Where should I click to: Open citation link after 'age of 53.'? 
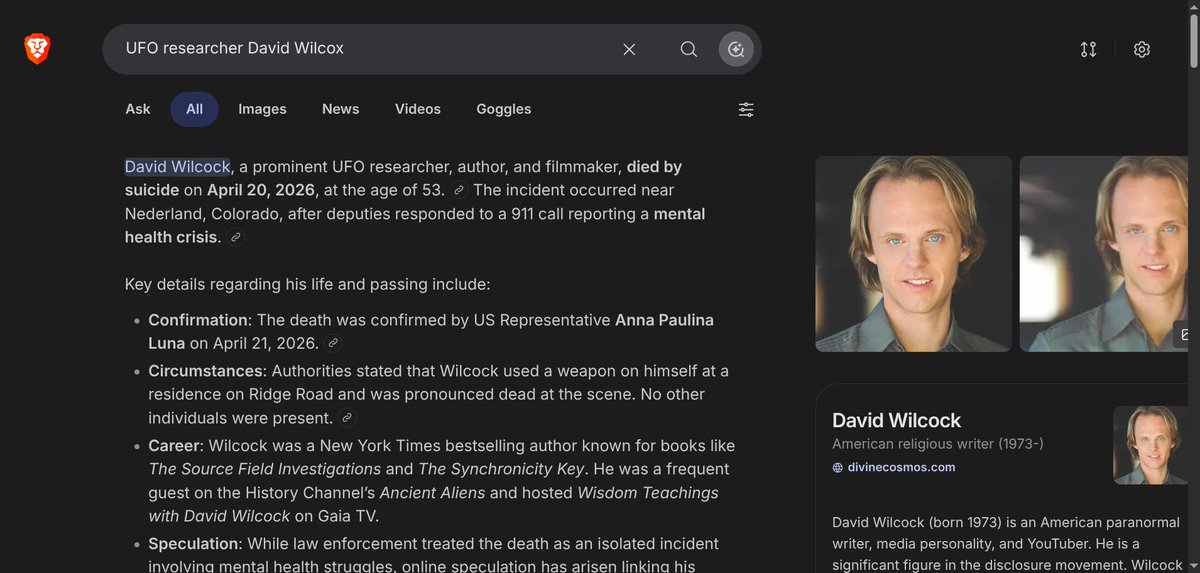[459, 190]
